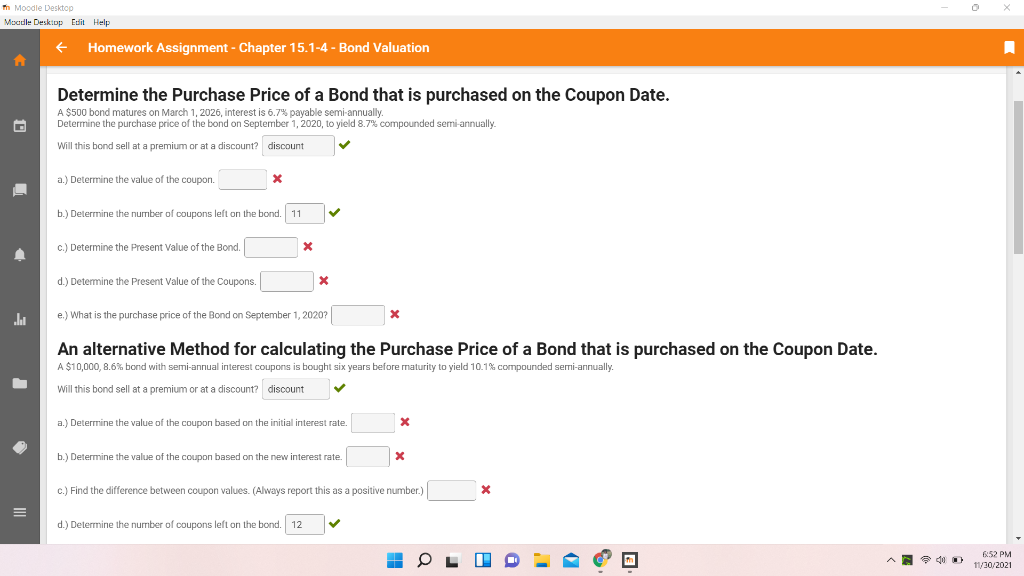Open File Explorer from the taskbar

541,560
